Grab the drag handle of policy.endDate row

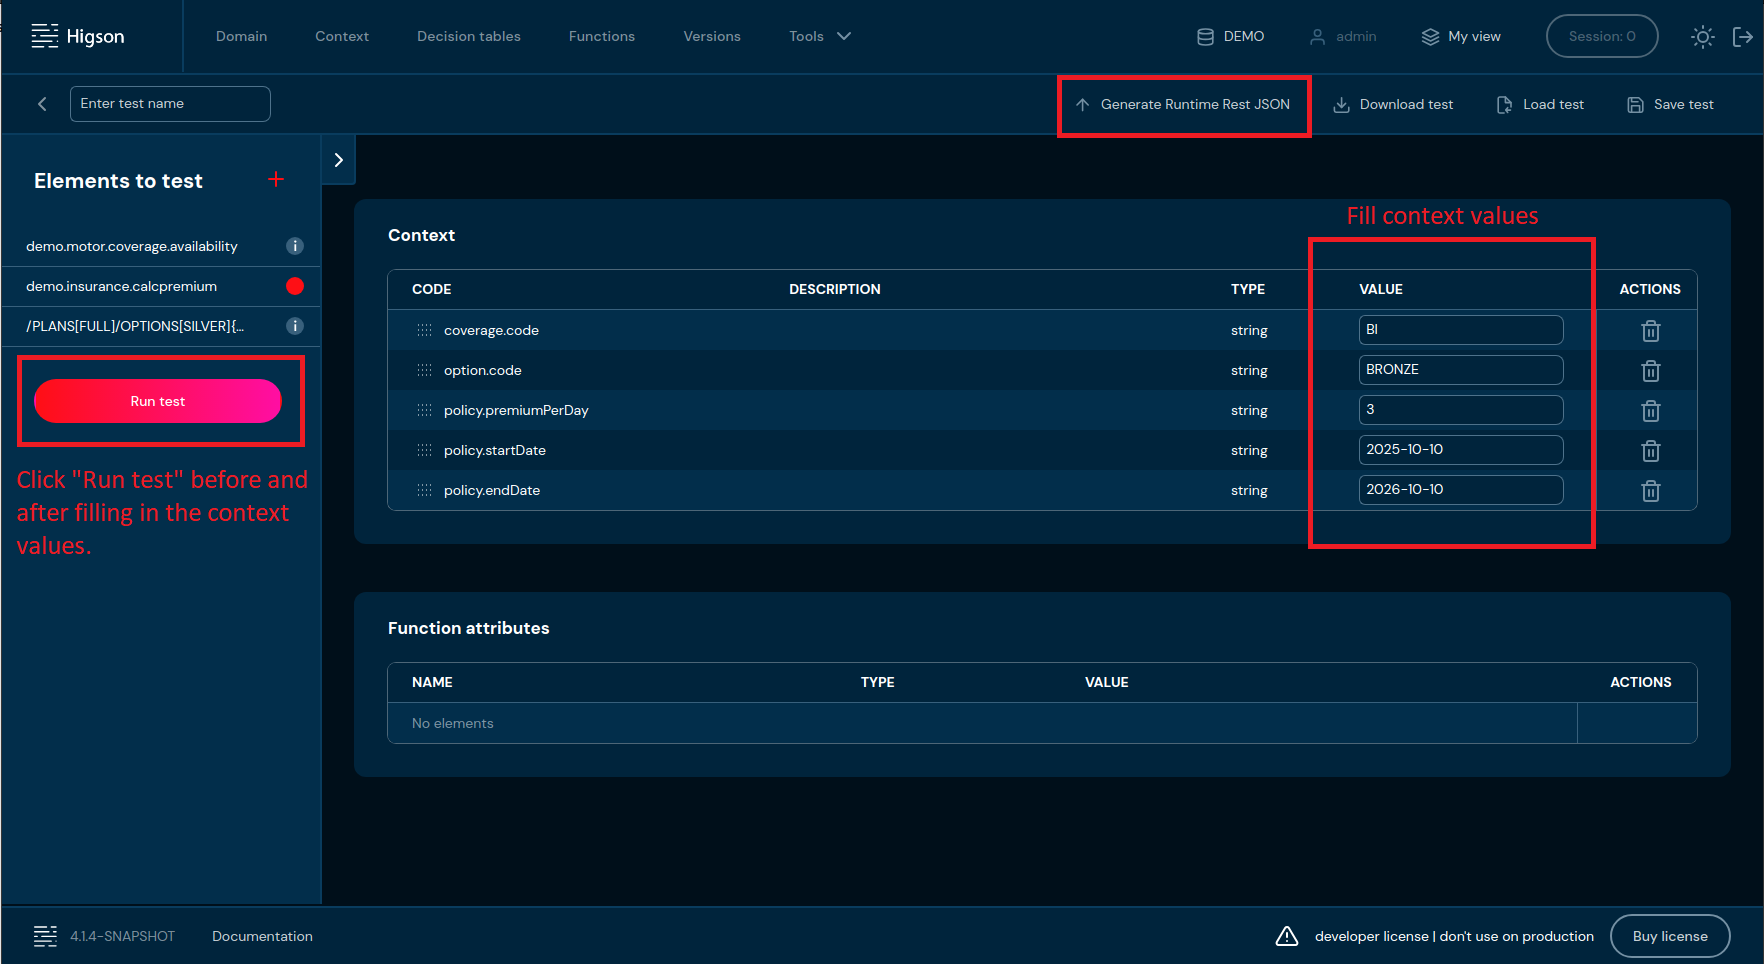tap(424, 490)
